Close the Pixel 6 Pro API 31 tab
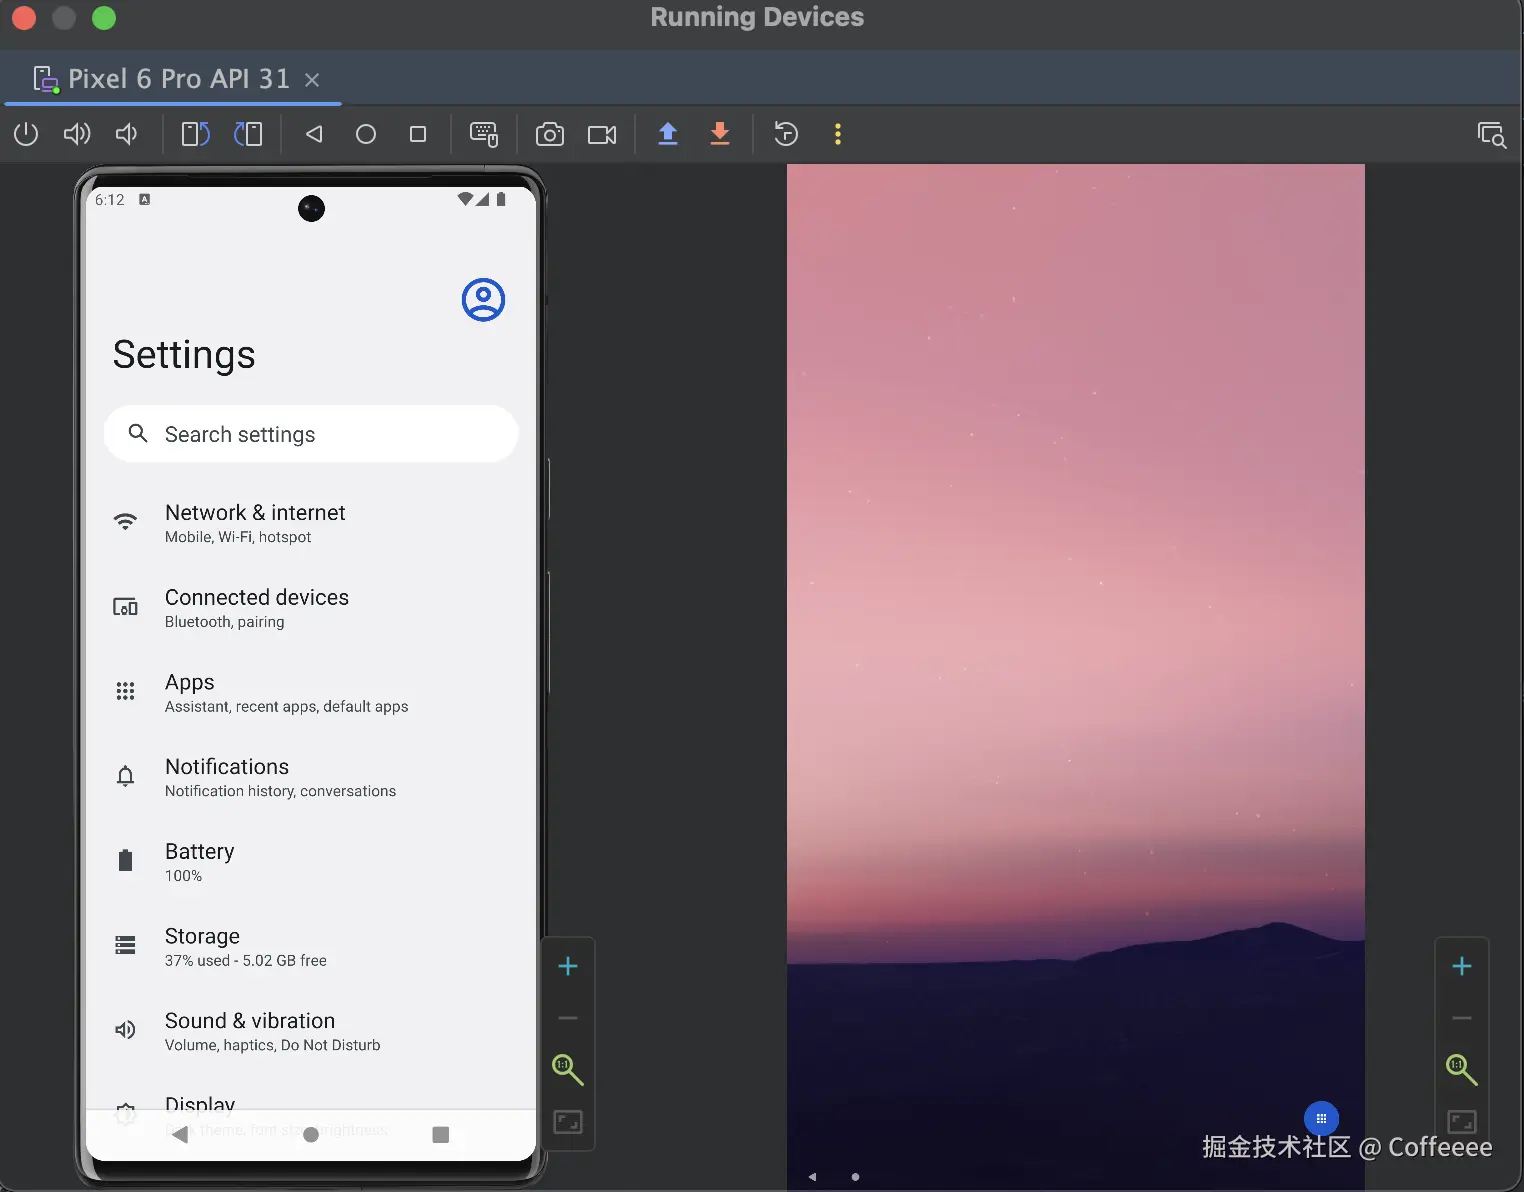 pos(312,80)
